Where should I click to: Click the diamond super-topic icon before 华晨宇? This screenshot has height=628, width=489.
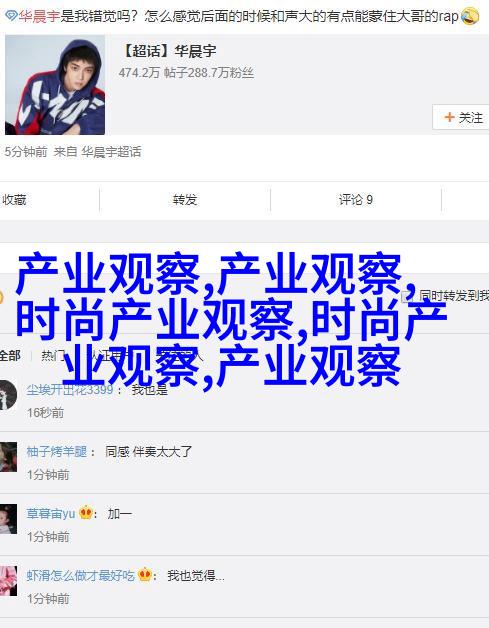click(11, 16)
